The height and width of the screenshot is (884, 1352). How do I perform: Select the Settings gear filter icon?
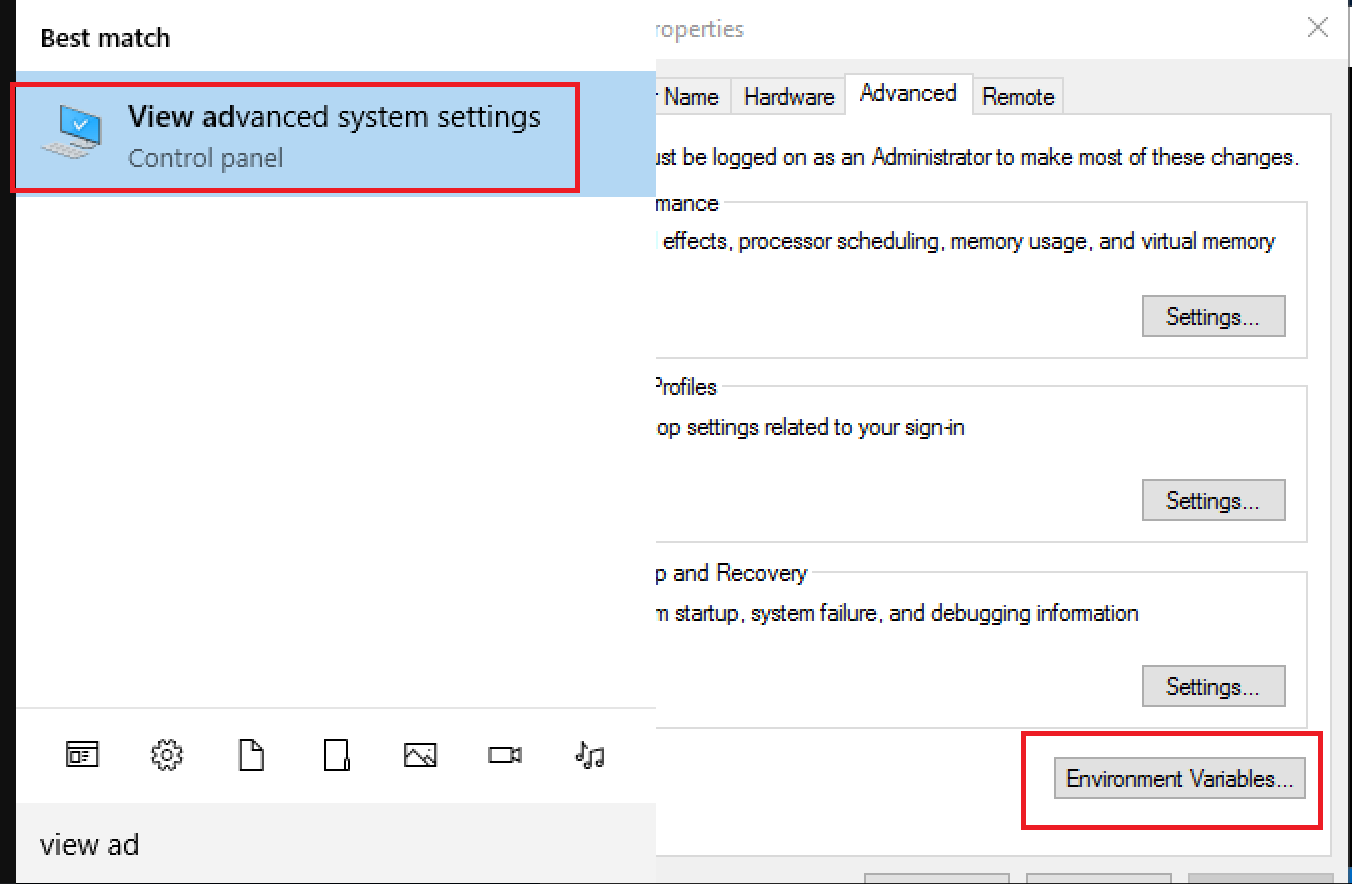coord(166,755)
